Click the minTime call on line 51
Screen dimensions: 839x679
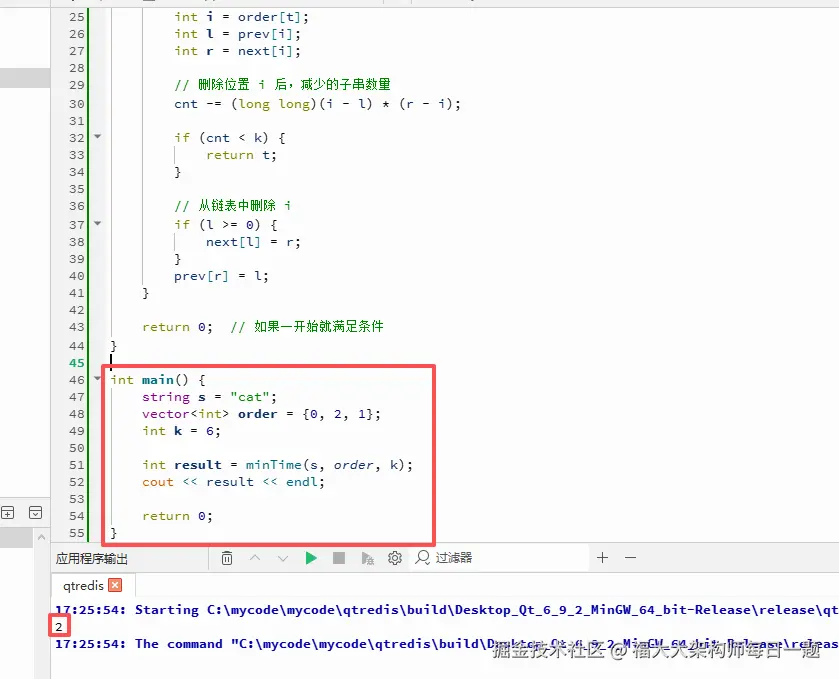274,464
